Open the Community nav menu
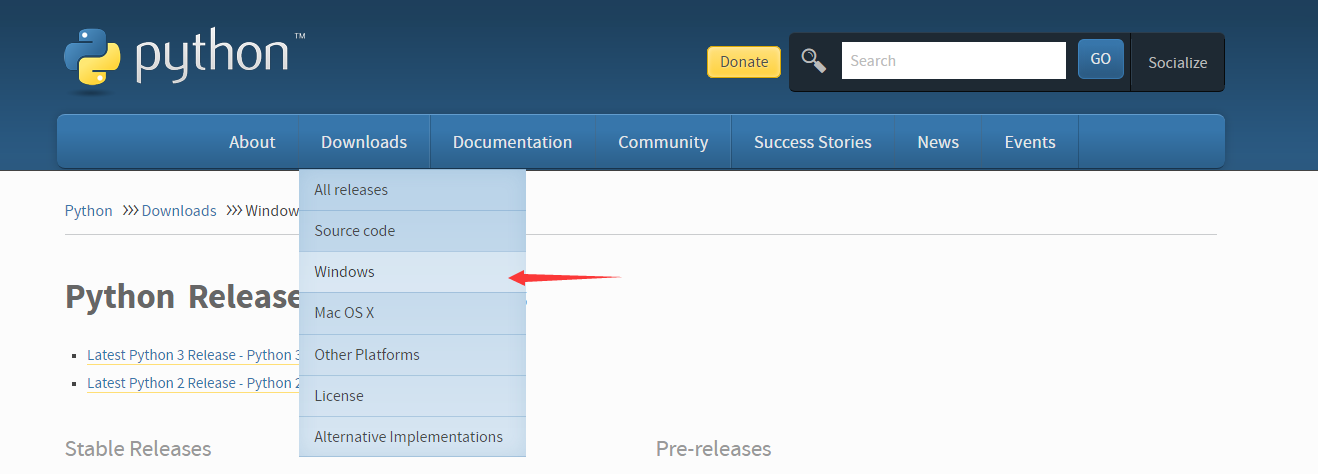This screenshot has width=1318, height=474. tap(663, 142)
